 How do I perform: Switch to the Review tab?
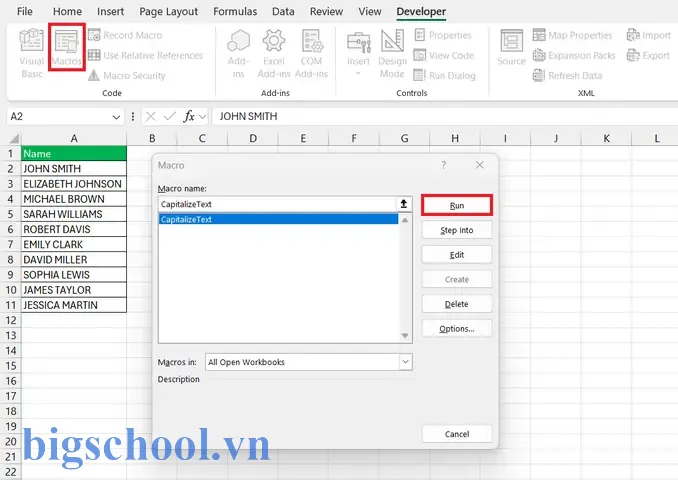(326, 12)
